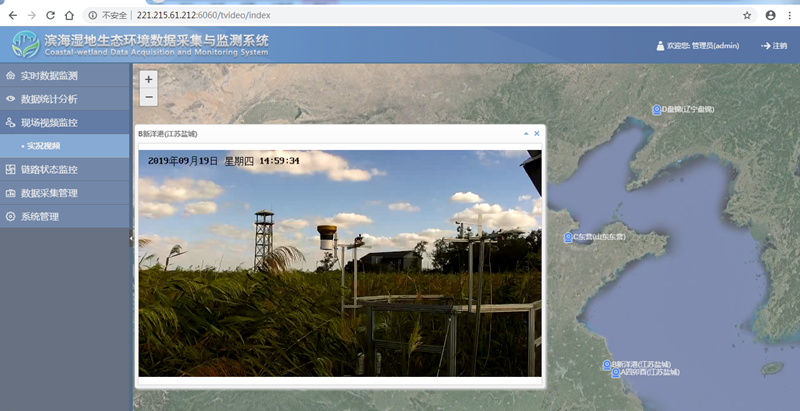Screen dimensions: 800x411
Task: Open the 数据采集管理 menu
Action: point(63,193)
